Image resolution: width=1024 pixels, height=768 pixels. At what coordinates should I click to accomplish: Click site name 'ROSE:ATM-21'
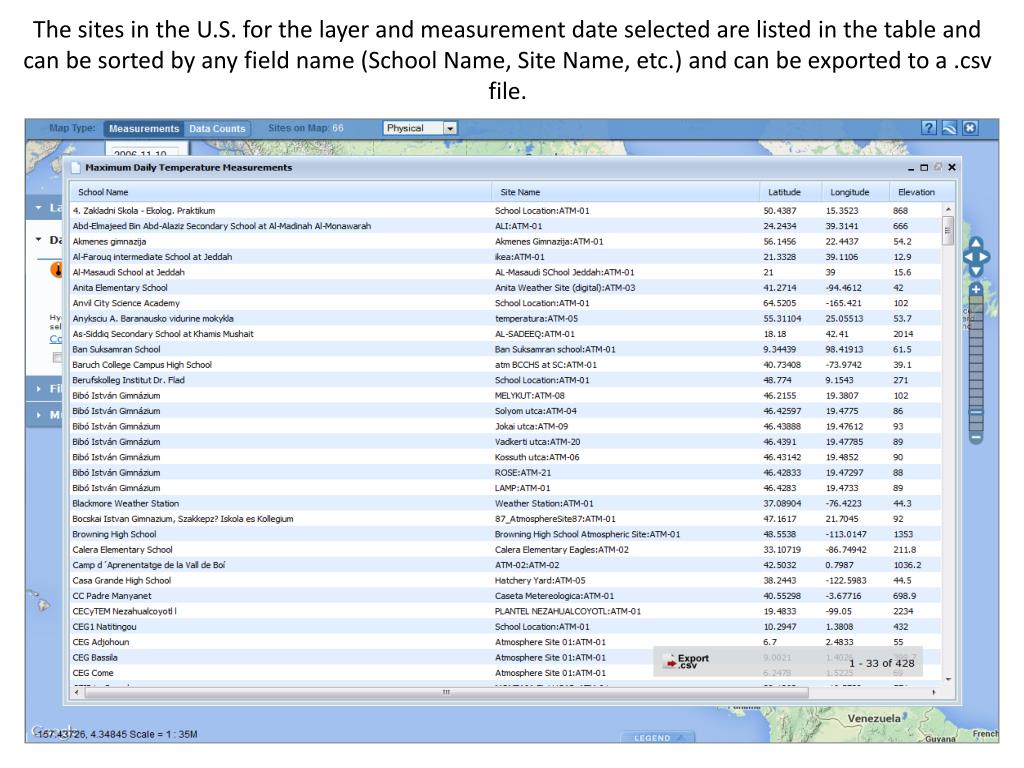coord(522,473)
